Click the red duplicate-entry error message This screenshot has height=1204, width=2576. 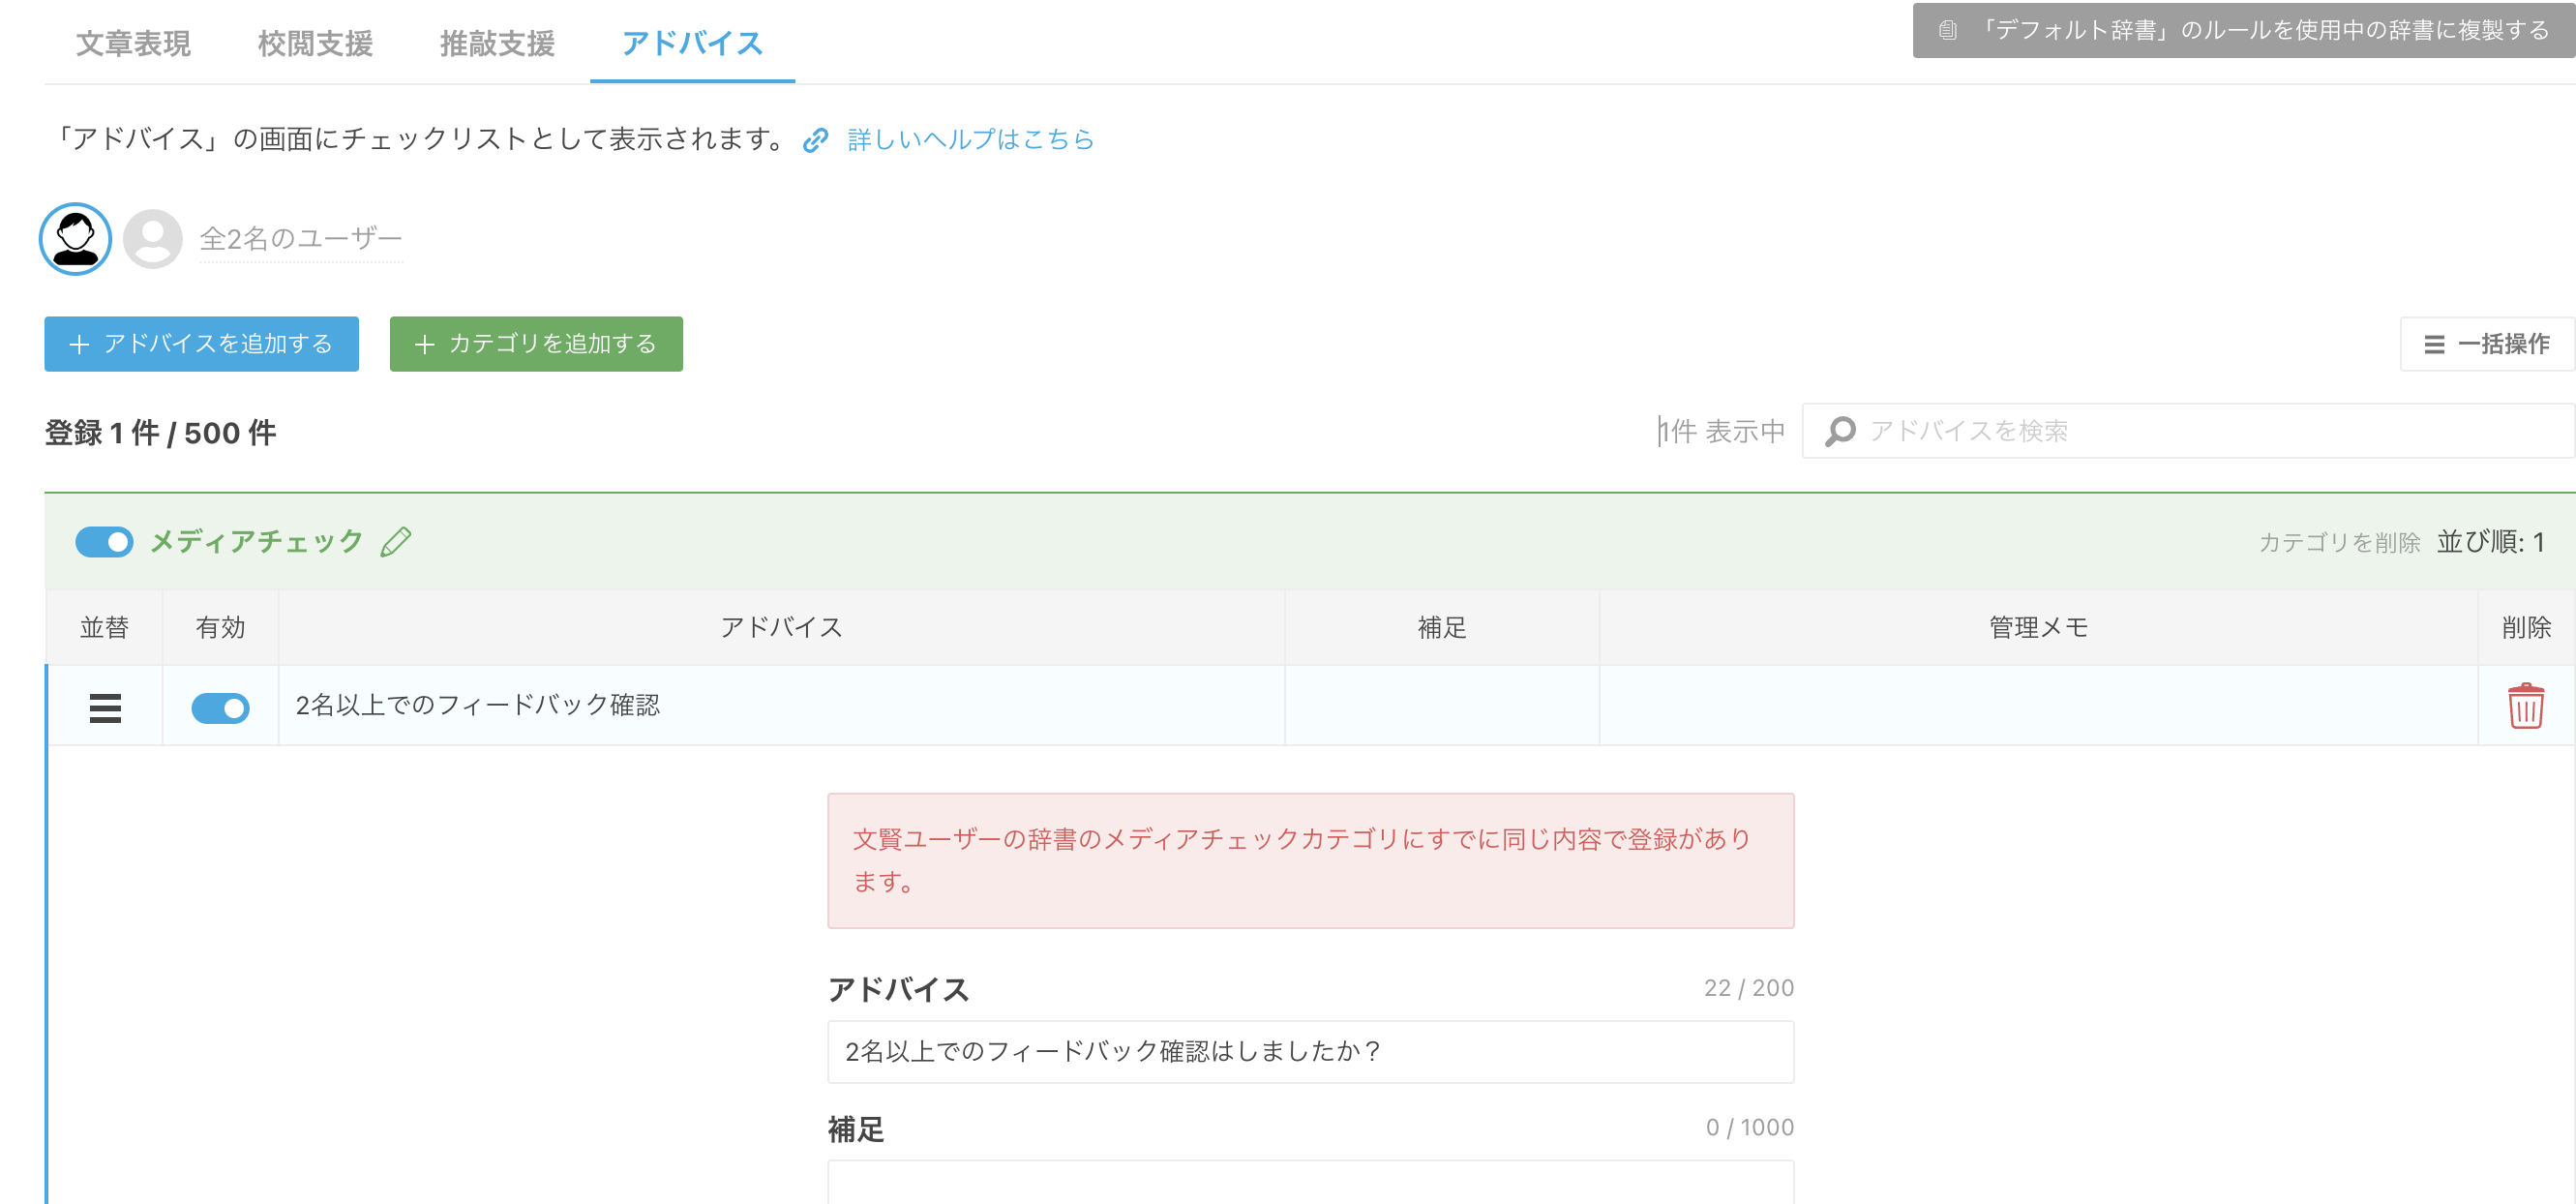pyautogui.click(x=1310, y=860)
